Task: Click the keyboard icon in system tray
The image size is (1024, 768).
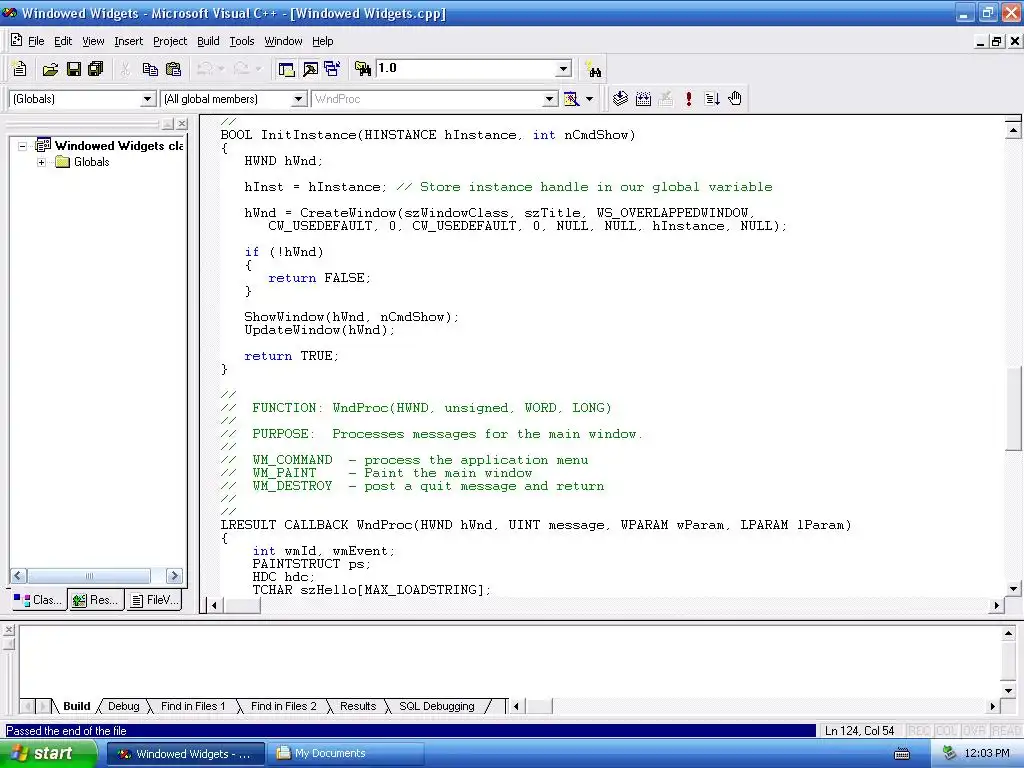Action: (x=902, y=754)
